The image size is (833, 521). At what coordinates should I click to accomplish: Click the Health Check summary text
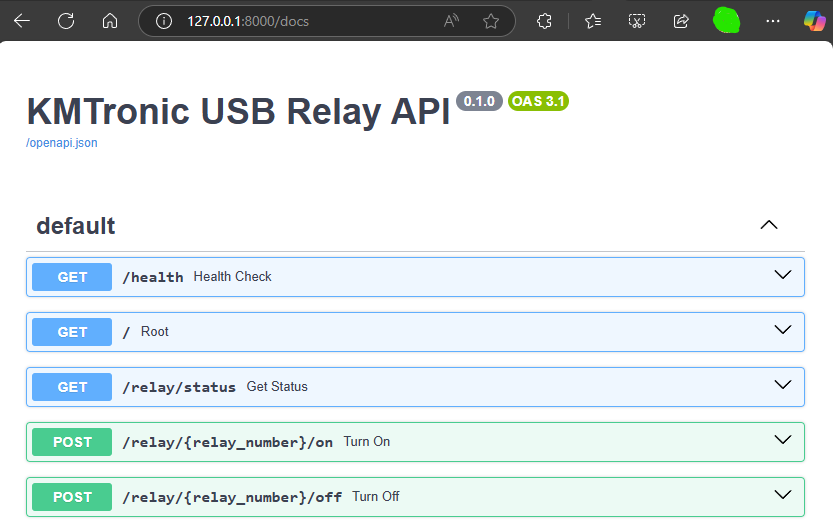point(232,276)
